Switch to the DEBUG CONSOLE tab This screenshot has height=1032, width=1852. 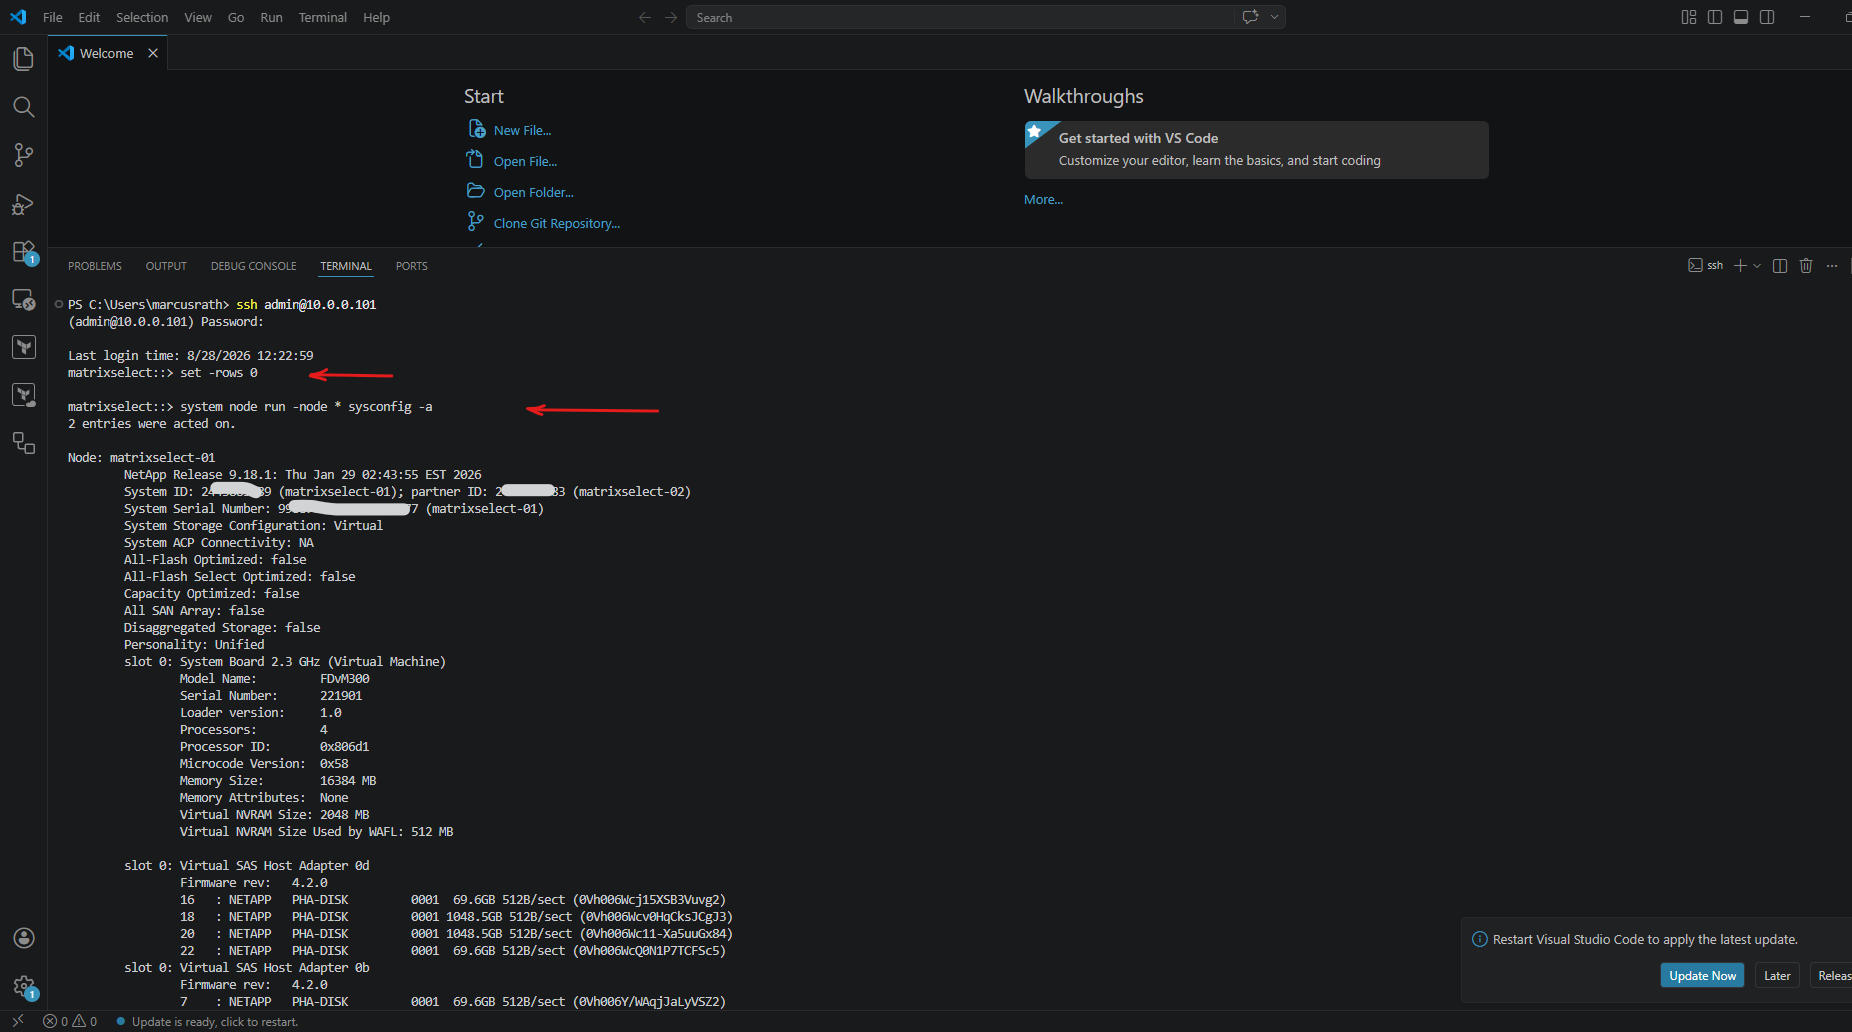click(x=253, y=266)
